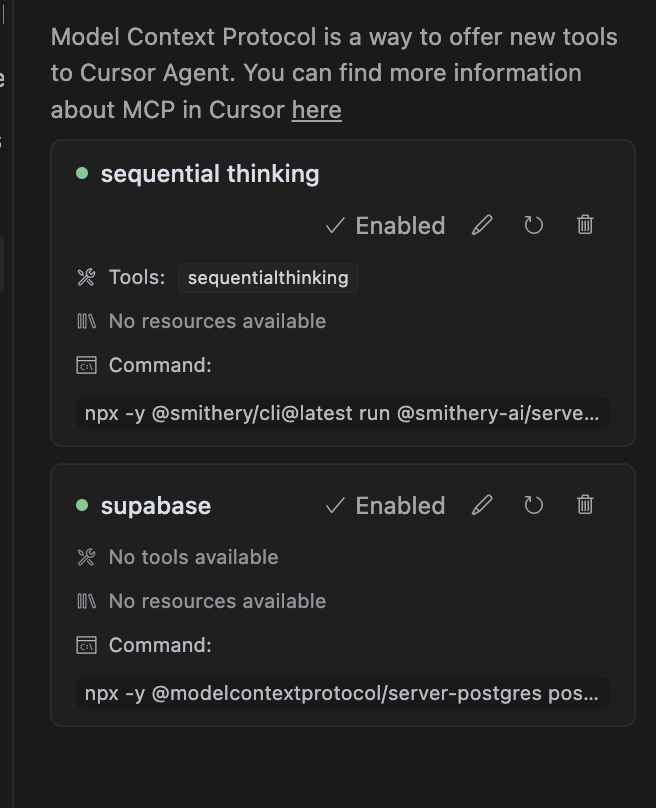The width and height of the screenshot is (656, 808).
Task: Click the sequential thinking server title
Action: tap(210, 174)
